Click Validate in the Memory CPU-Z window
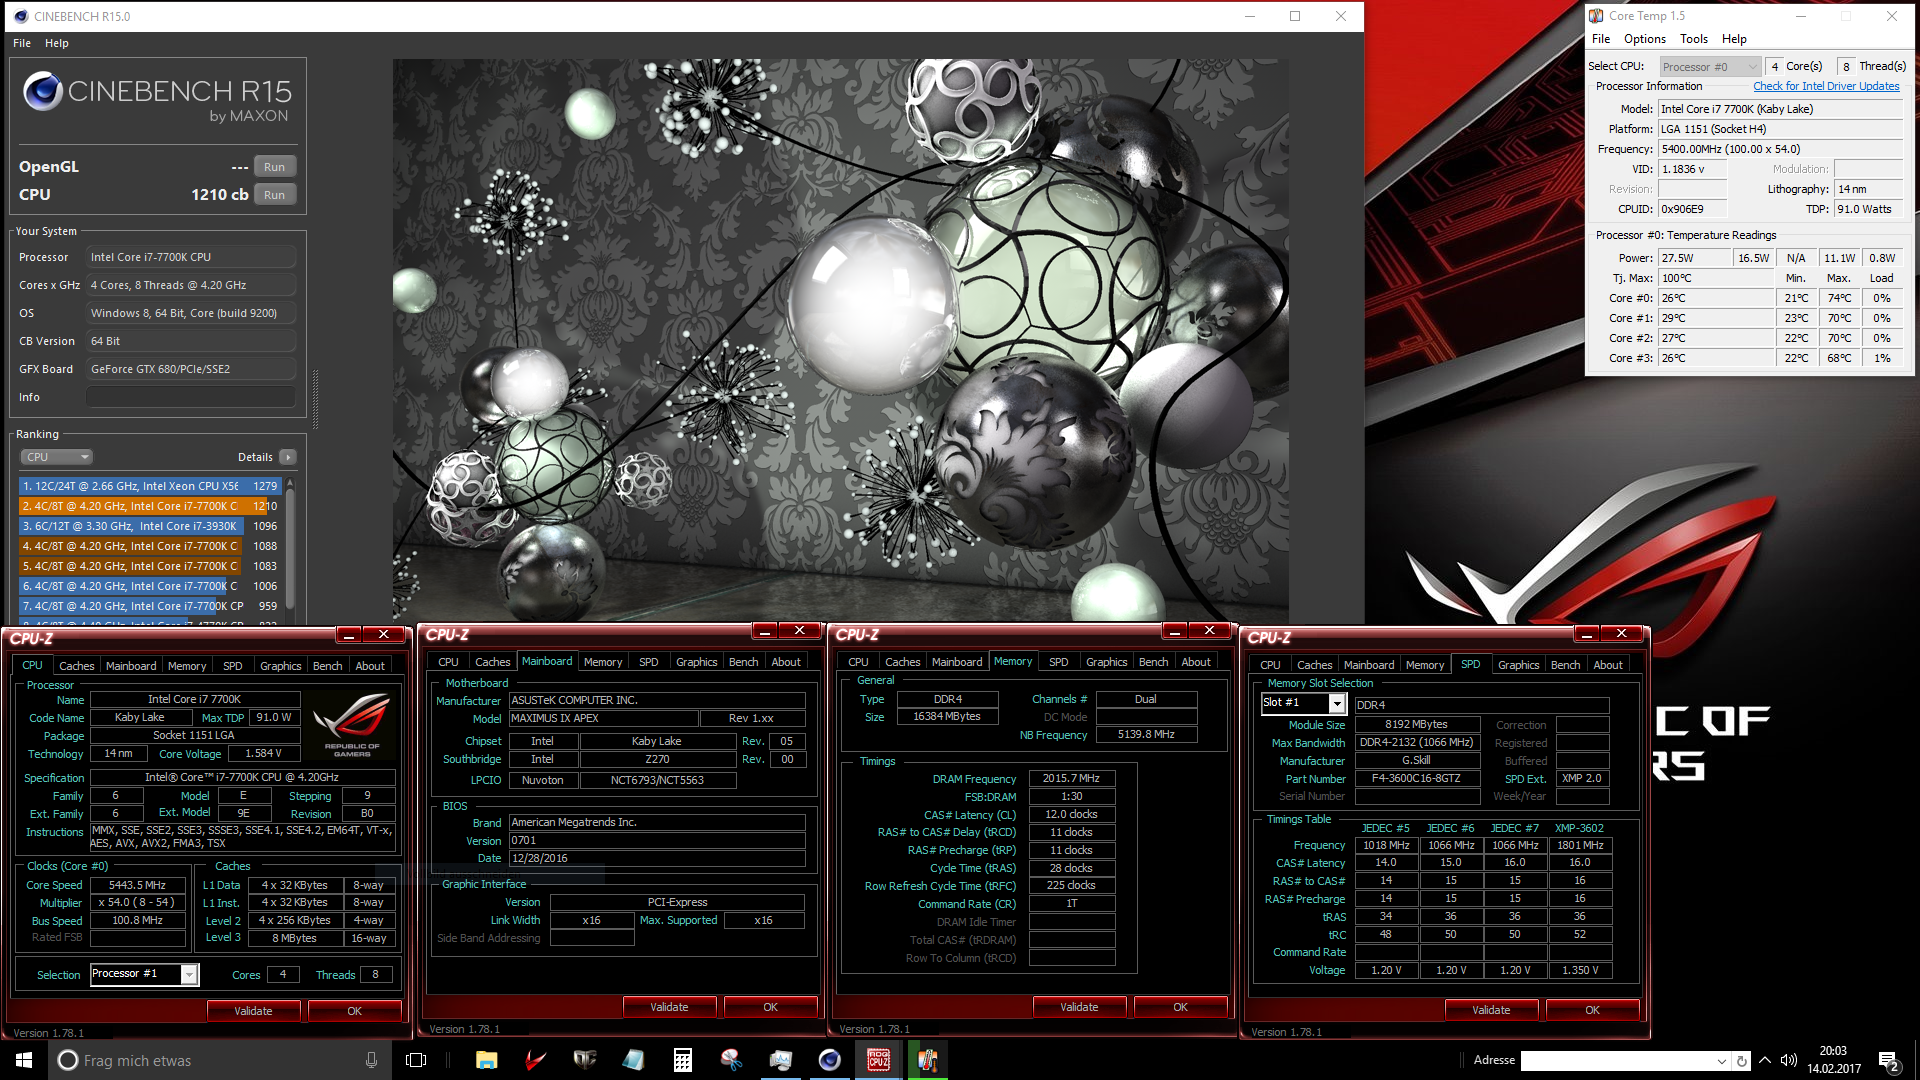The height and width of the screenshot is (1080, 1920). coord(1079,1007)
